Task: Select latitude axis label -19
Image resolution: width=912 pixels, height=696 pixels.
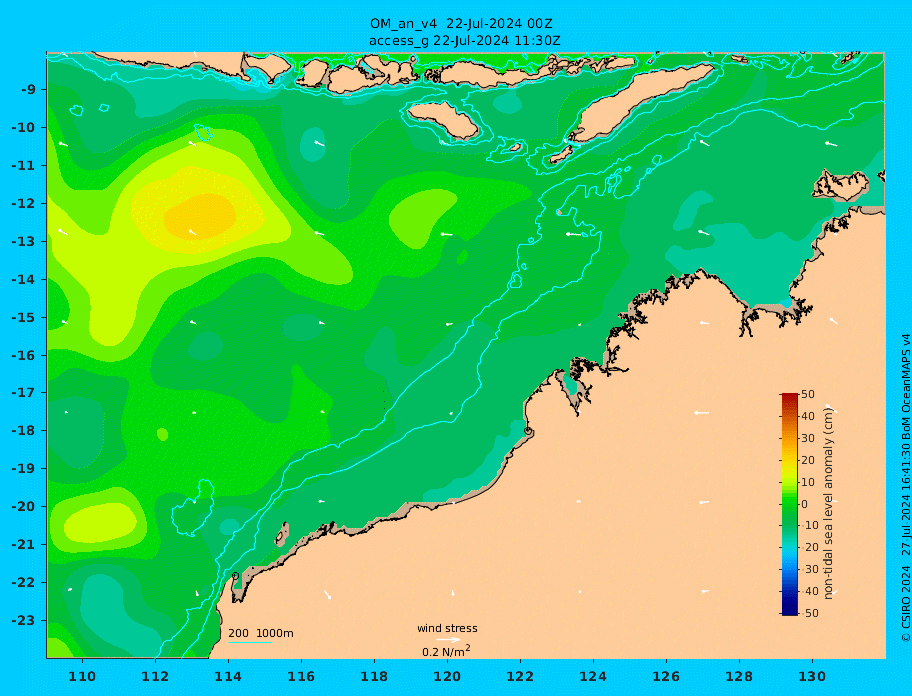Action: pyautogui.click(x=23, y=468)
